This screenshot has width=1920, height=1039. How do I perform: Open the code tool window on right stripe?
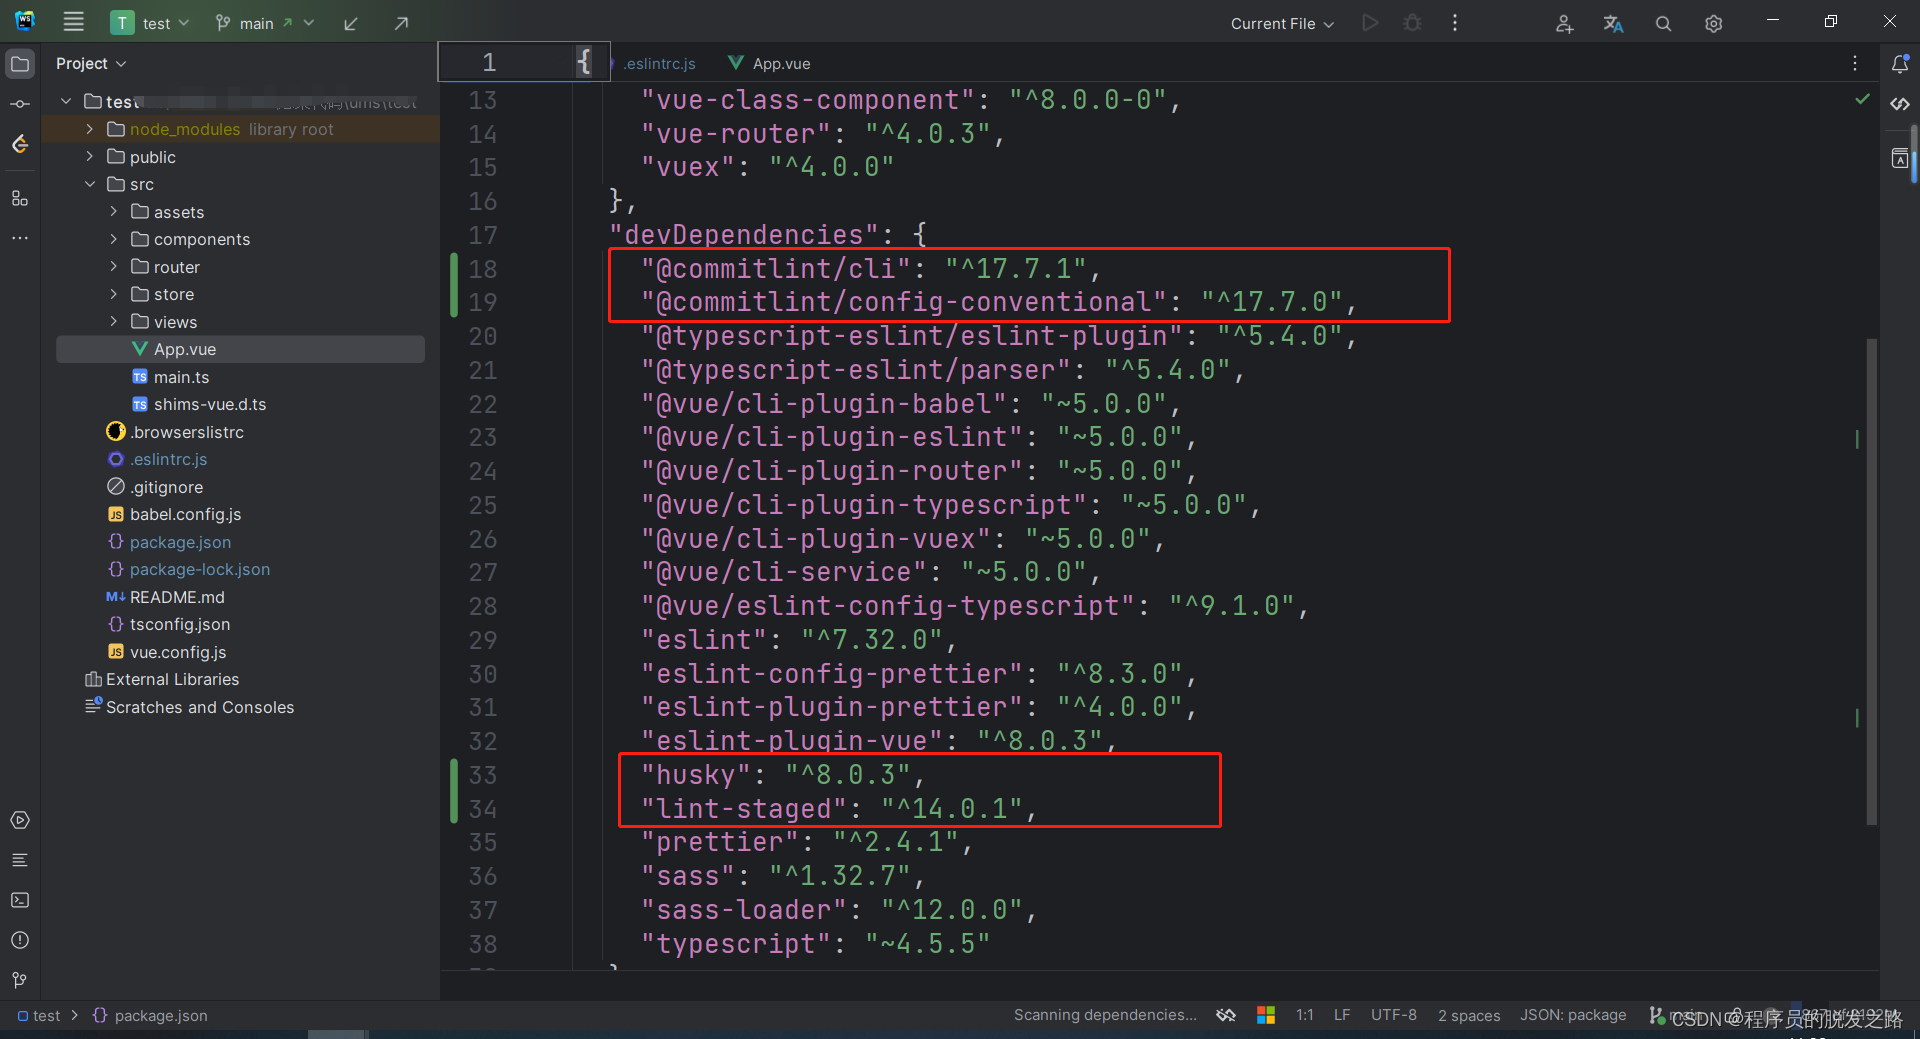[1900, 104]
